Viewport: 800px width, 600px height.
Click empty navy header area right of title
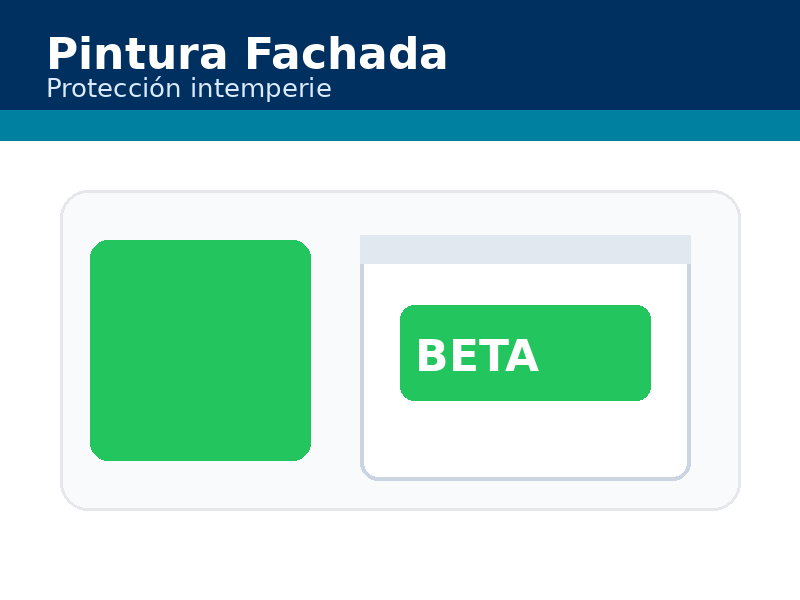(620, 55)
